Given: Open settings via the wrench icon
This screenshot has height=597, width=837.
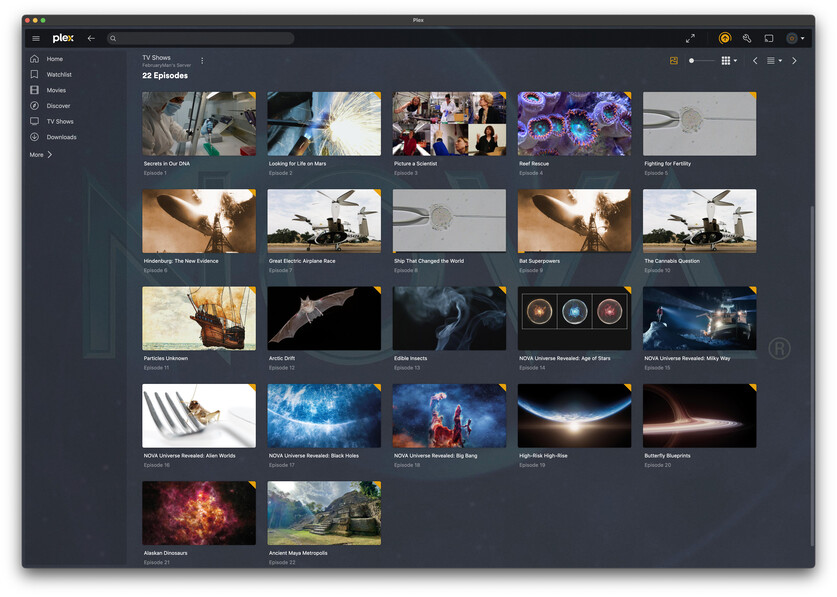Looking at the screenshot, I should (x=747, y=38).
